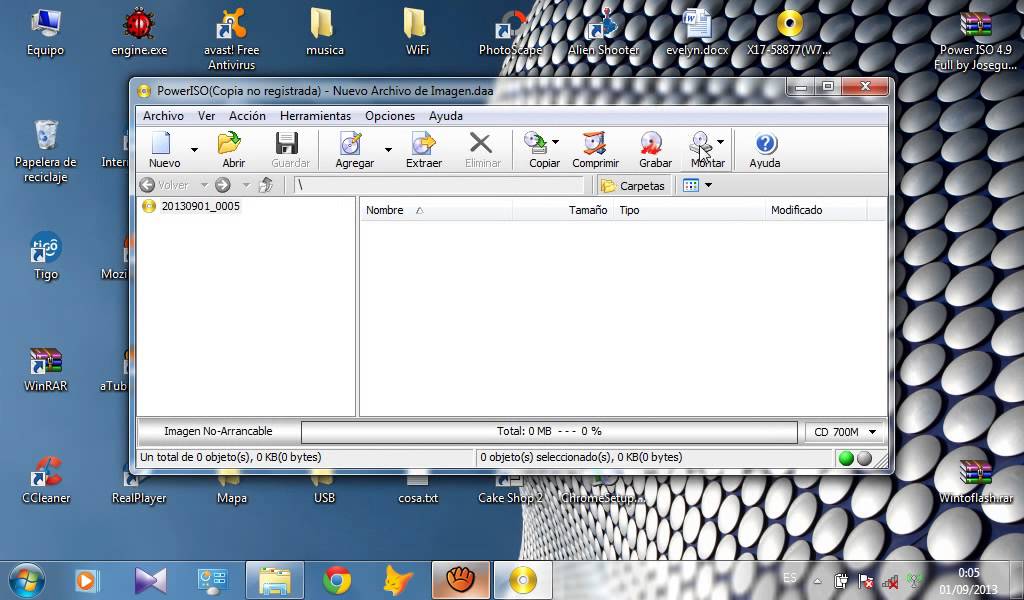This screenshot has height=600, width=1024.
Task: Open File Explorer from the taskbar
Action: 275,580
